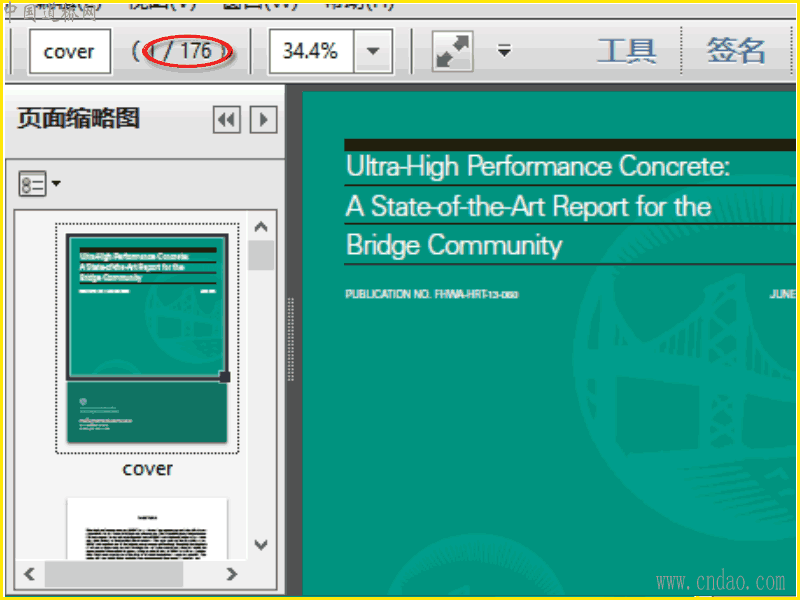Click the thumbnail scroll up arrow

click(x=261, y=227)
